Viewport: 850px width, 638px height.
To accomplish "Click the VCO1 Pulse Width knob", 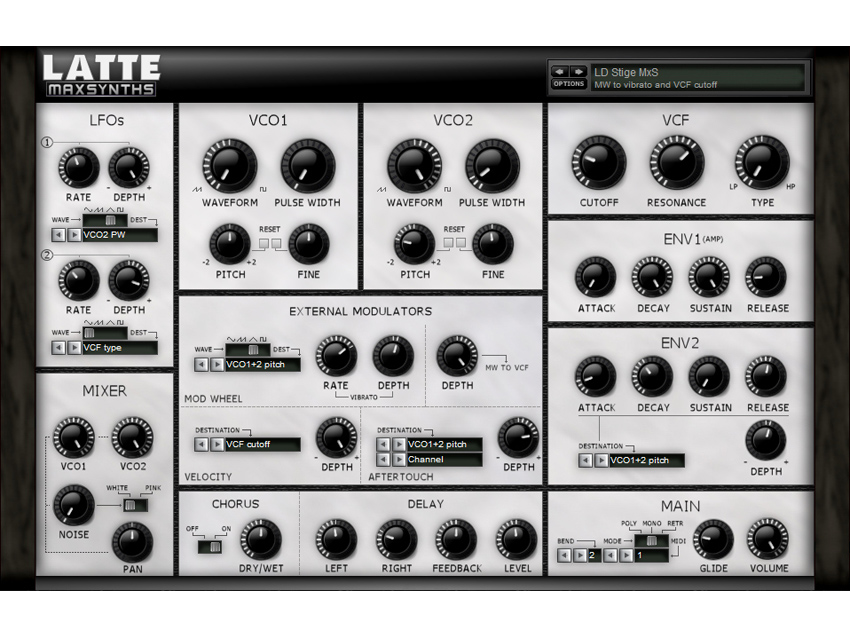I will 307,165.
